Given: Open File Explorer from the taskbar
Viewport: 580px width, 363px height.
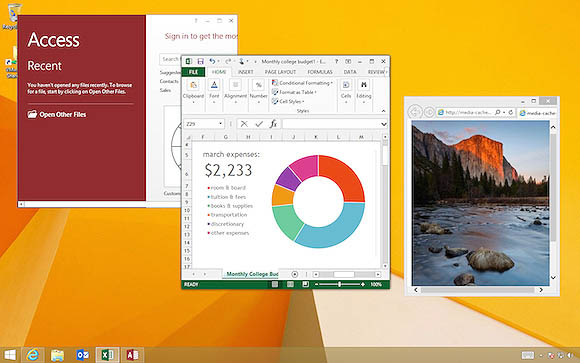Looking at the screenshot, I should 57,355.
